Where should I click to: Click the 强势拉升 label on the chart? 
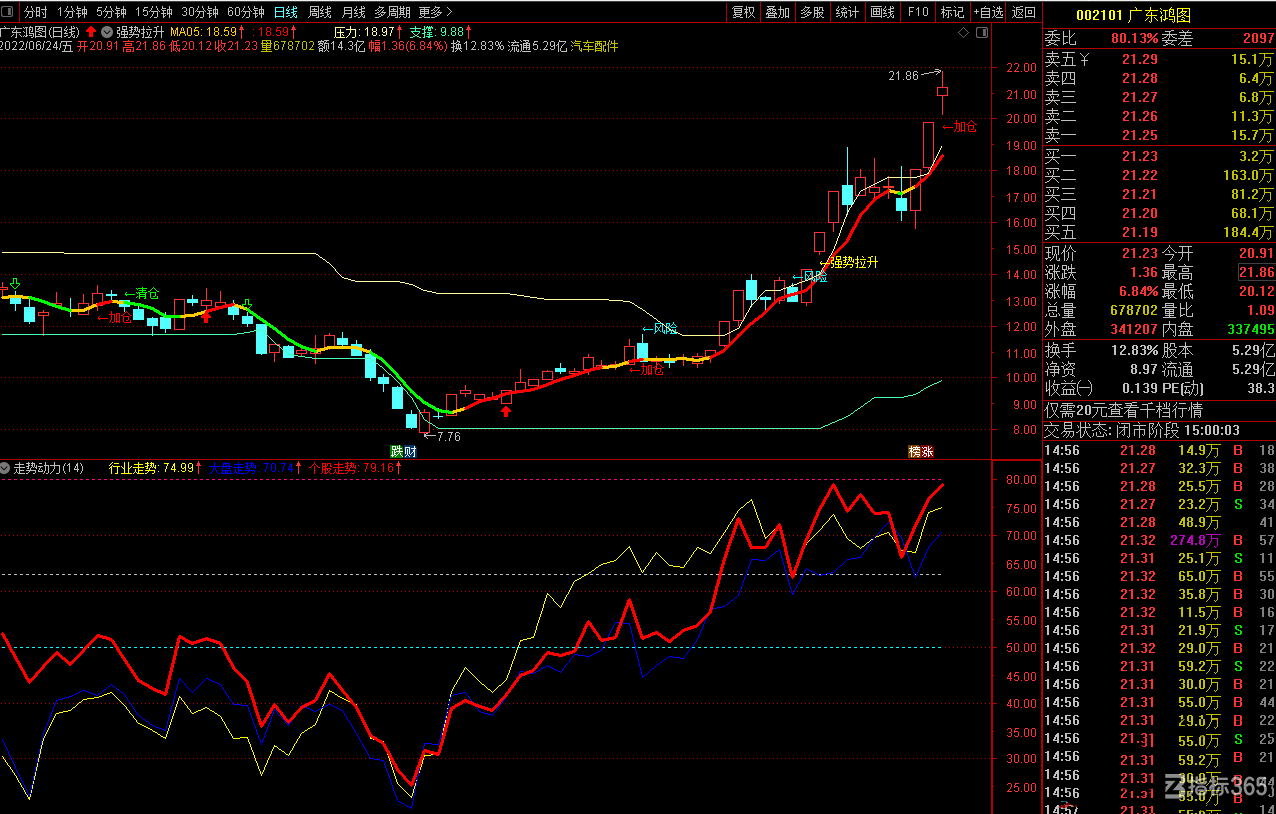tap(849, 262)
